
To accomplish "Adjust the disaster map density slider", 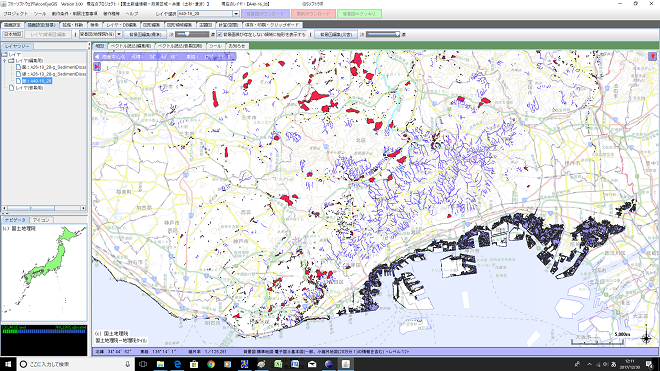I will coord(382,35).
